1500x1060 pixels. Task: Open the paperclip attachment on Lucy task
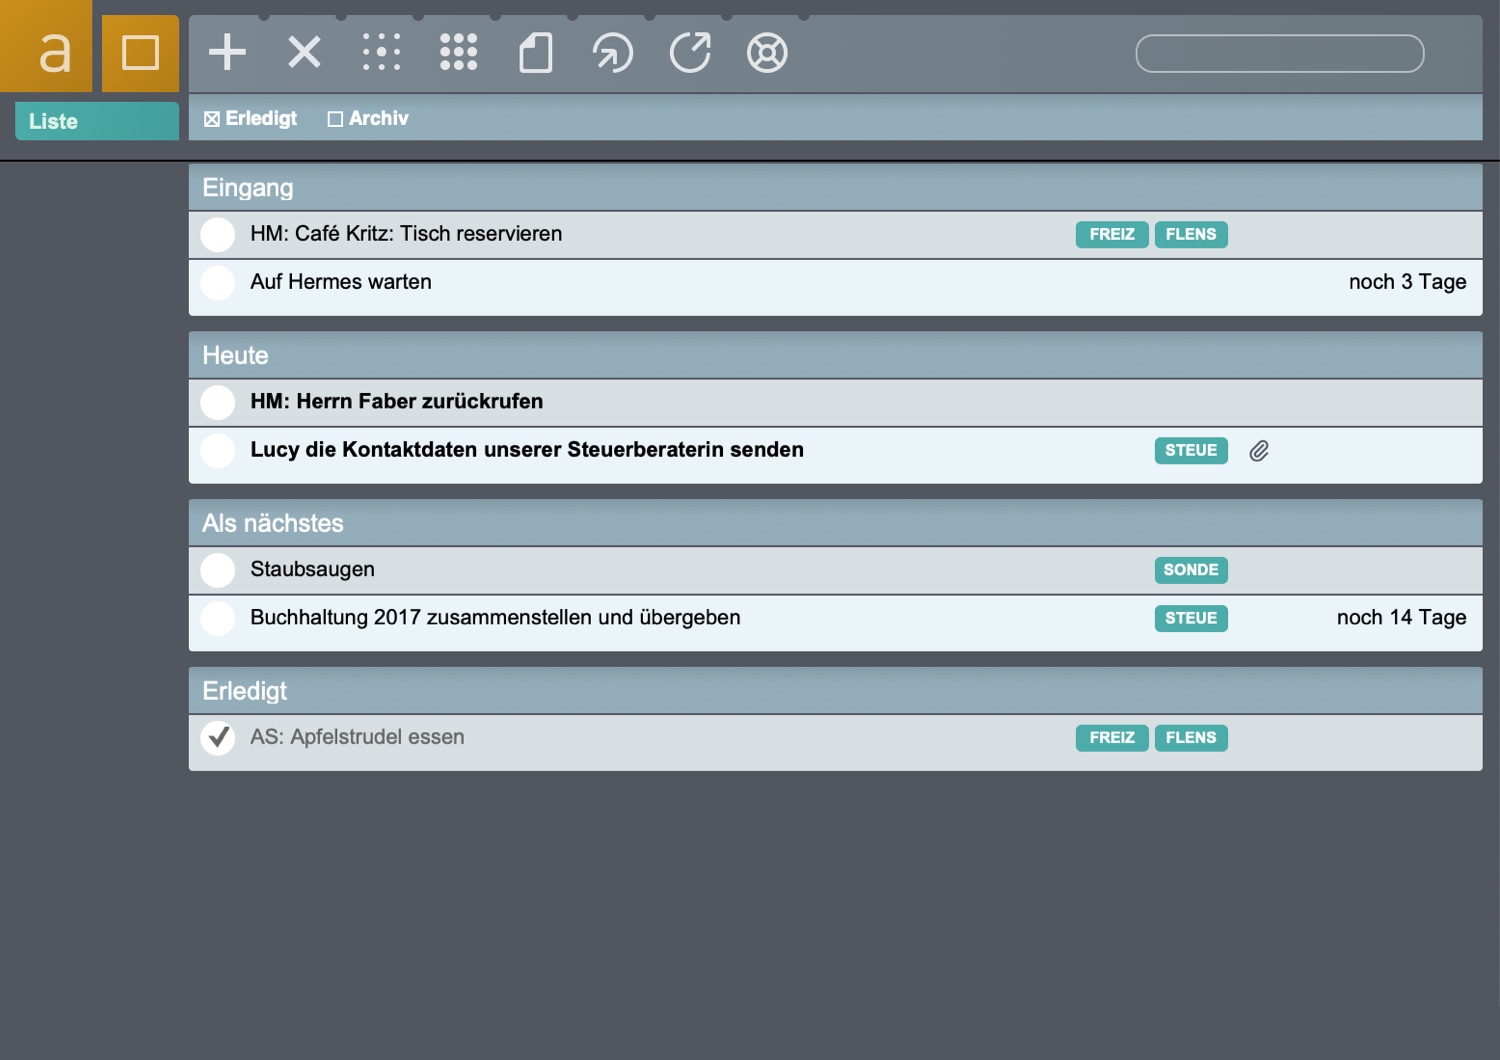(1259, 451)
